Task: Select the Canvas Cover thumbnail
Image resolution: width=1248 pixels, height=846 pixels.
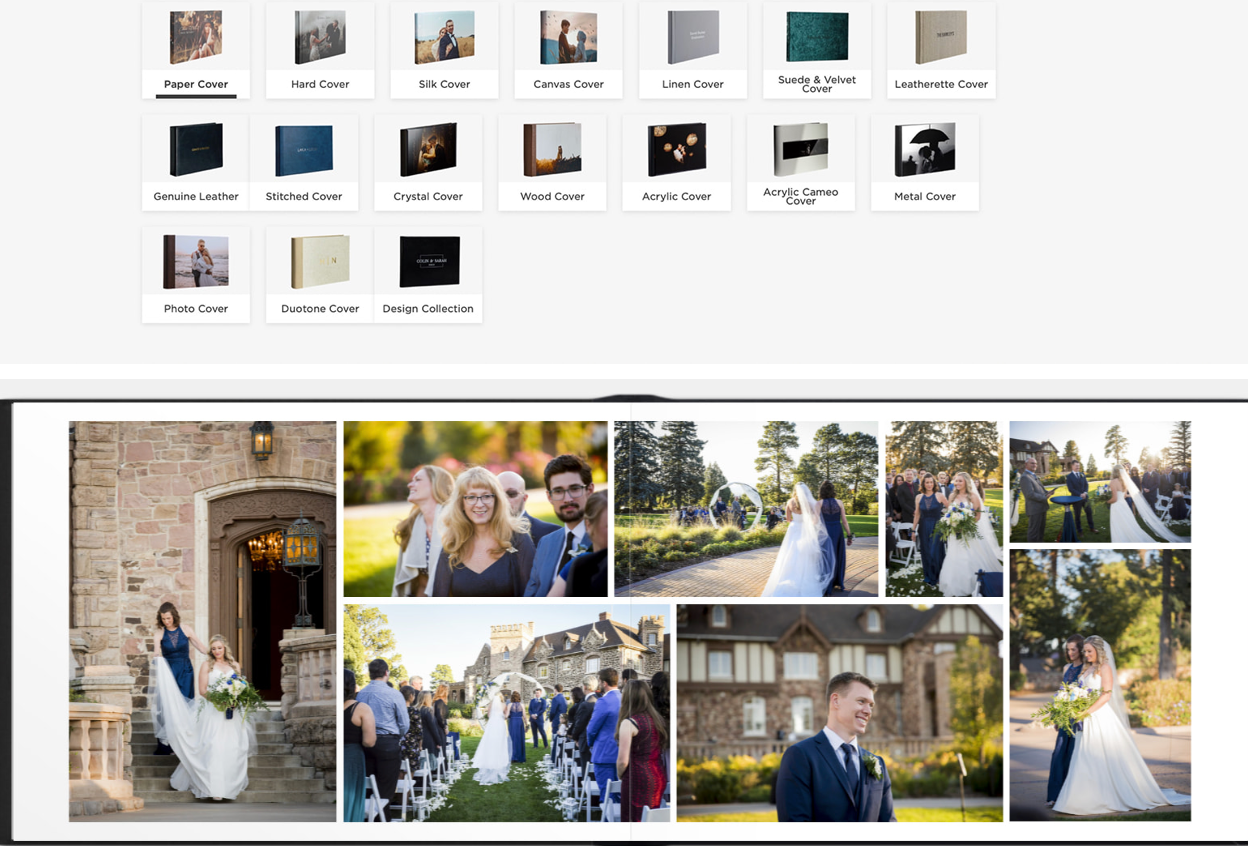Action: pyautogui.click(x=568, y=50)
